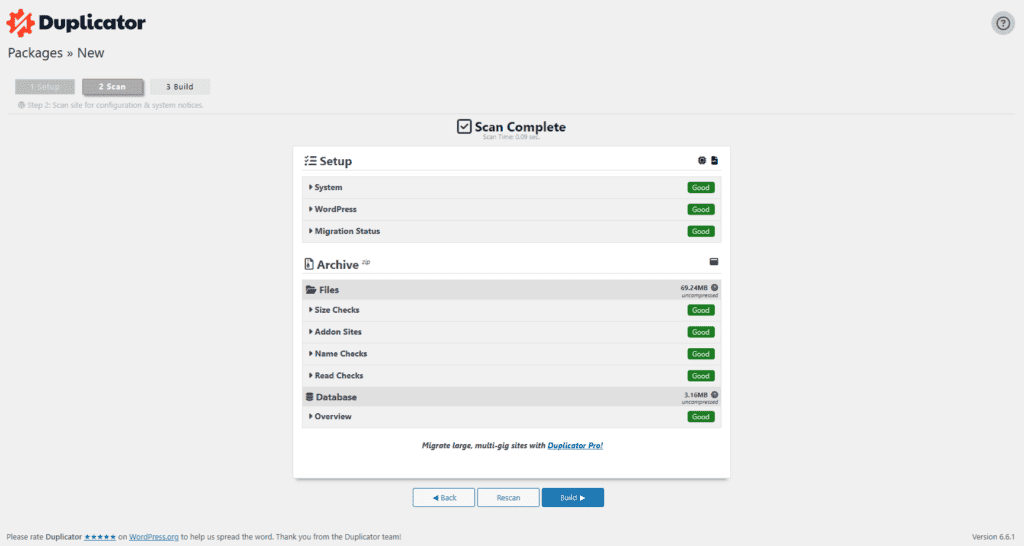Expand the WordPress section
Viewport: 1024px width, 546px height.
(511, 210)
